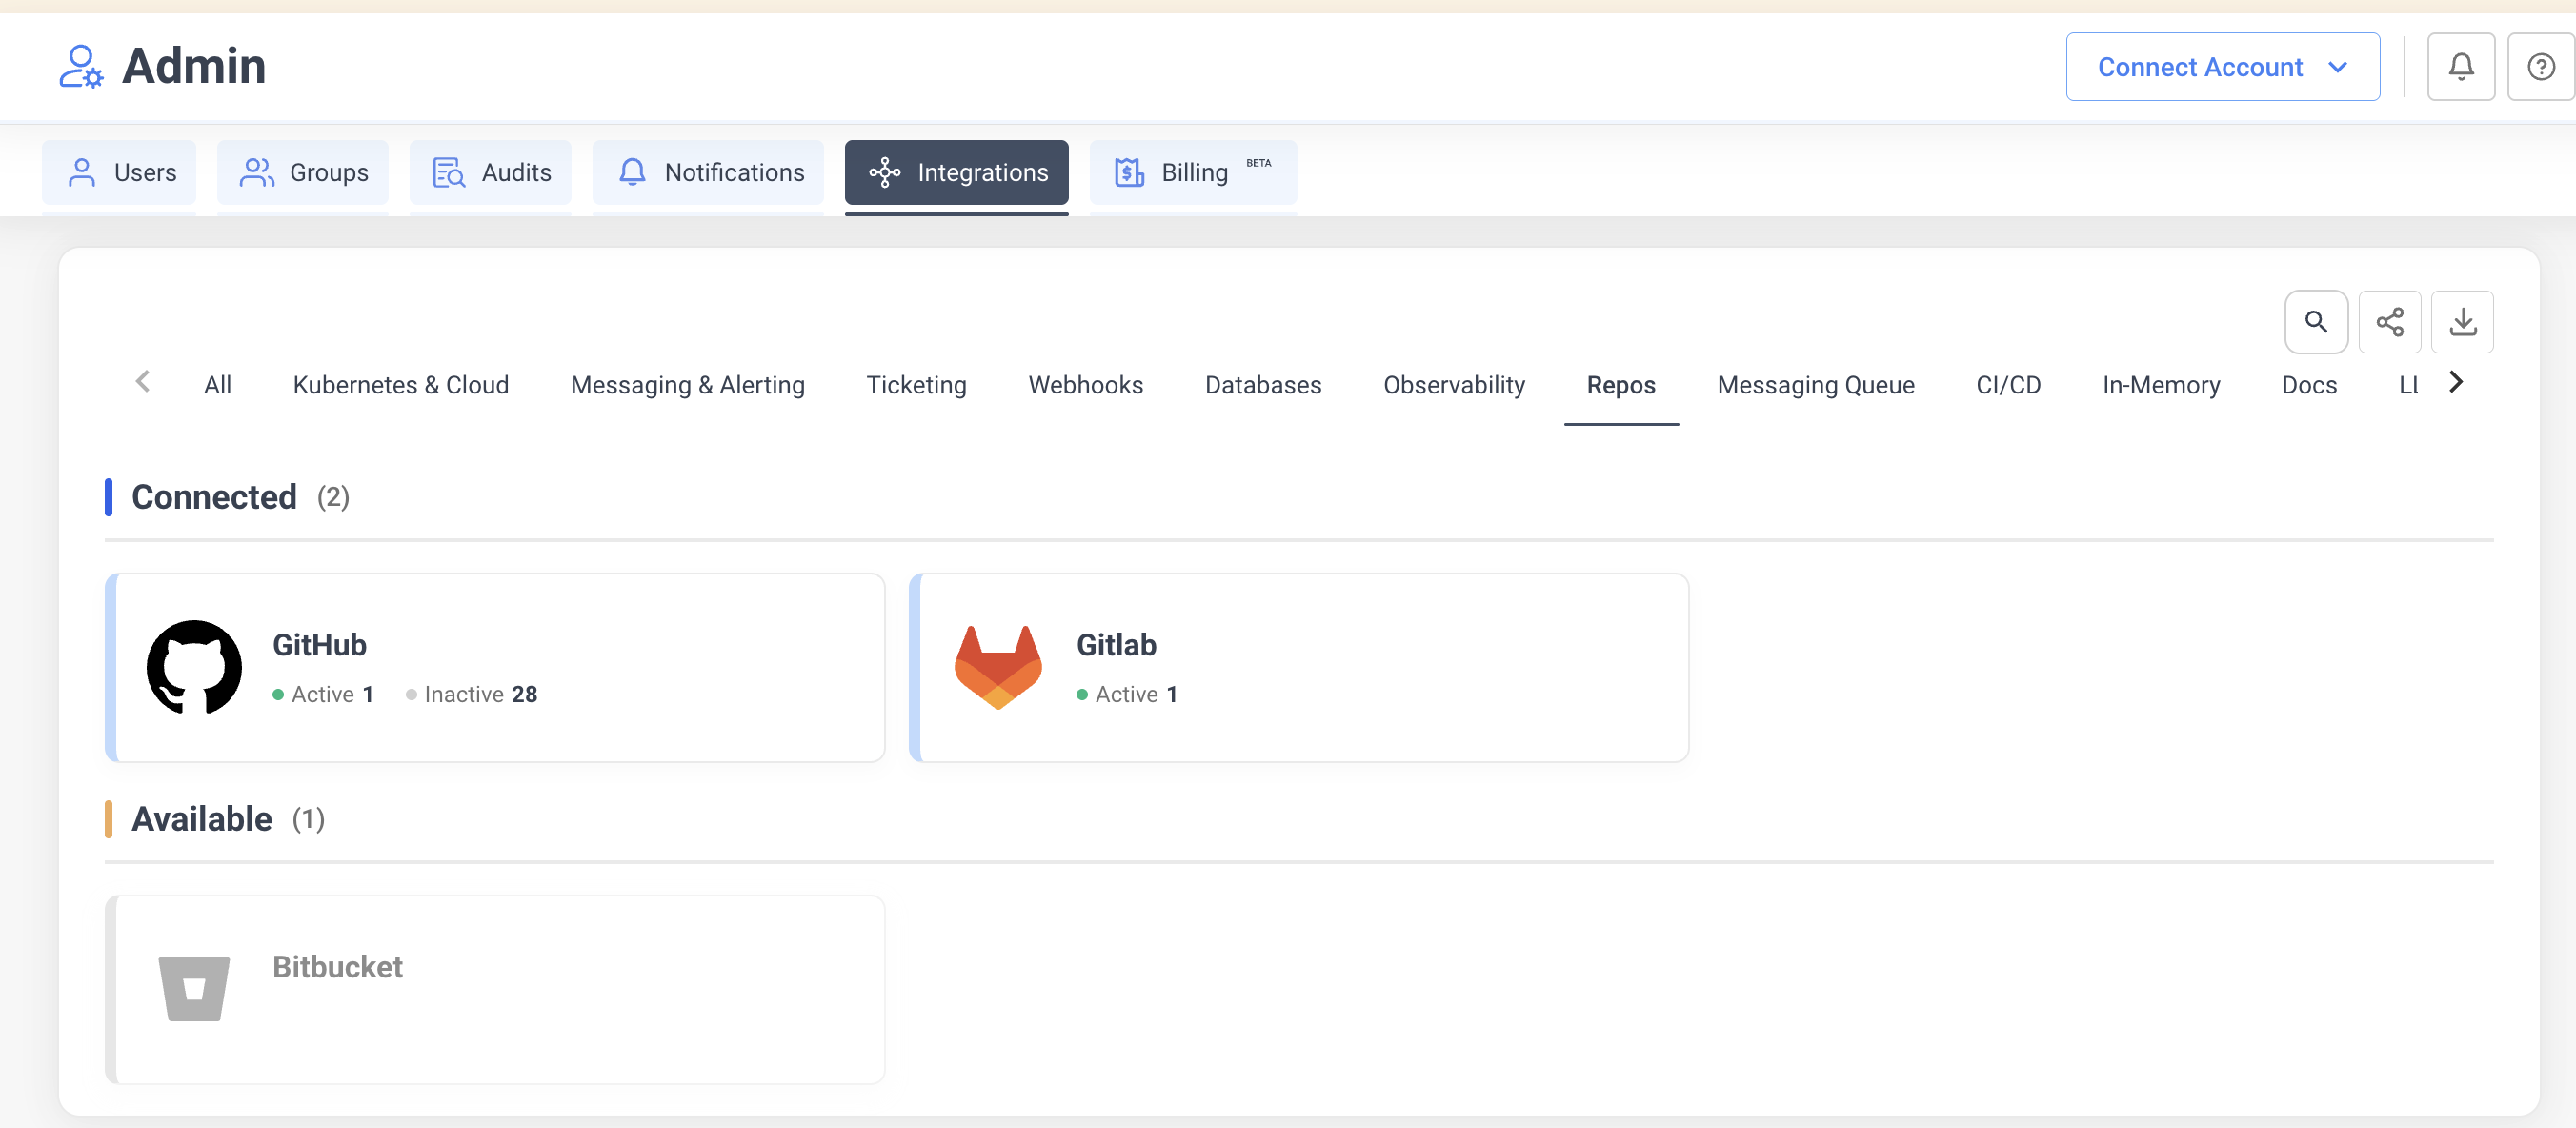Click the Gitlab fox logo icon
The width and height of the screenshot is (2576, 1128).
point(999,667)
